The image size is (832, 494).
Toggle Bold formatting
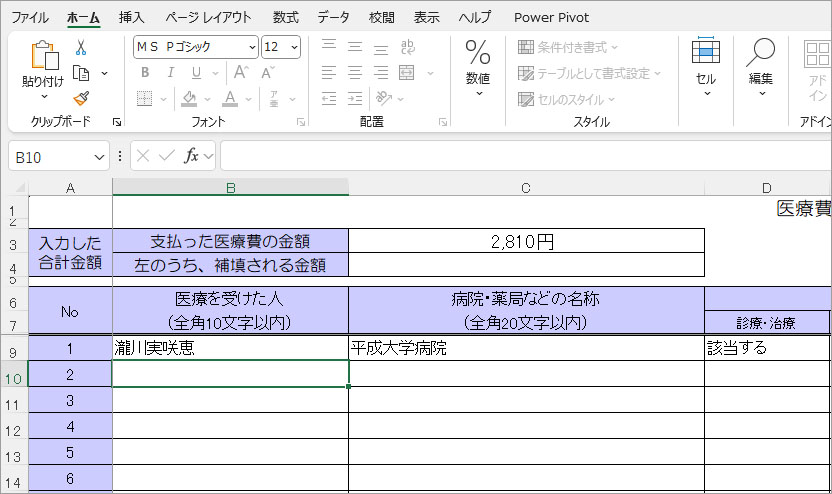[145, 73]
